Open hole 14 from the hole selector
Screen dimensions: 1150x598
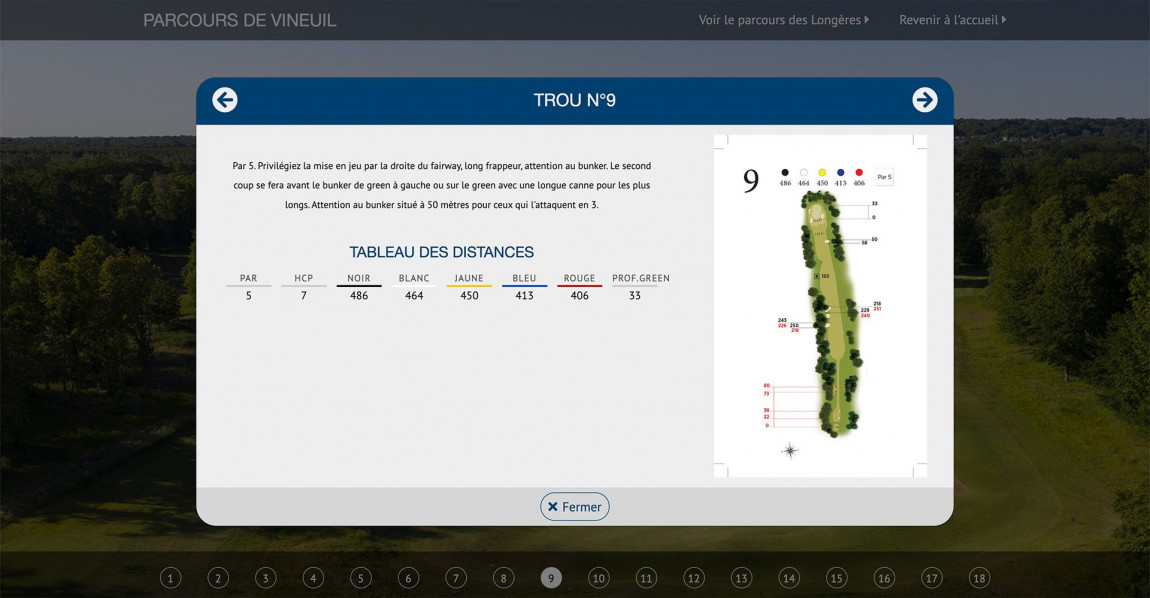pyautogui.click(x=789, y=578)
